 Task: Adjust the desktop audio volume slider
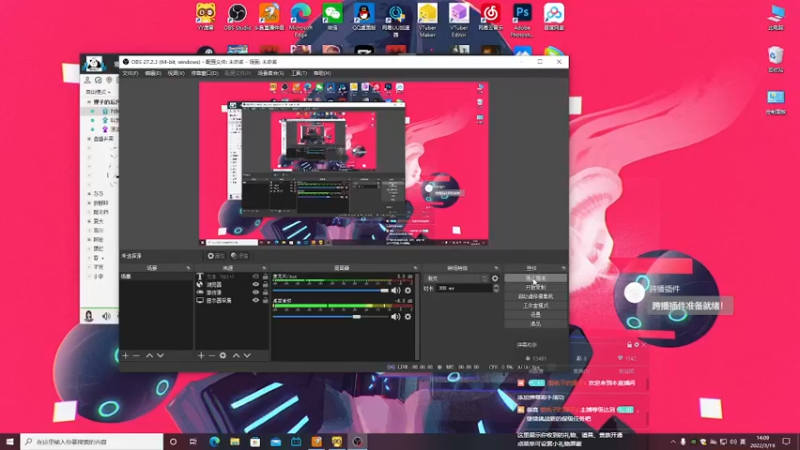click(331, 317)
